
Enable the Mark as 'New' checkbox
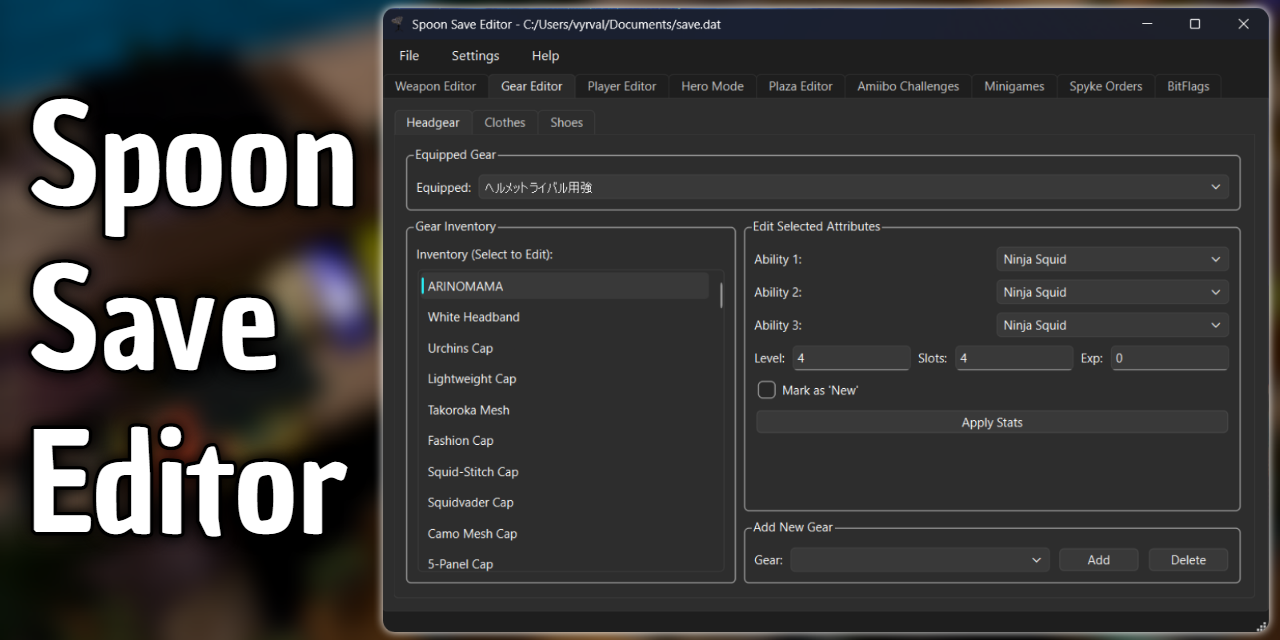(x=767, y=390)
